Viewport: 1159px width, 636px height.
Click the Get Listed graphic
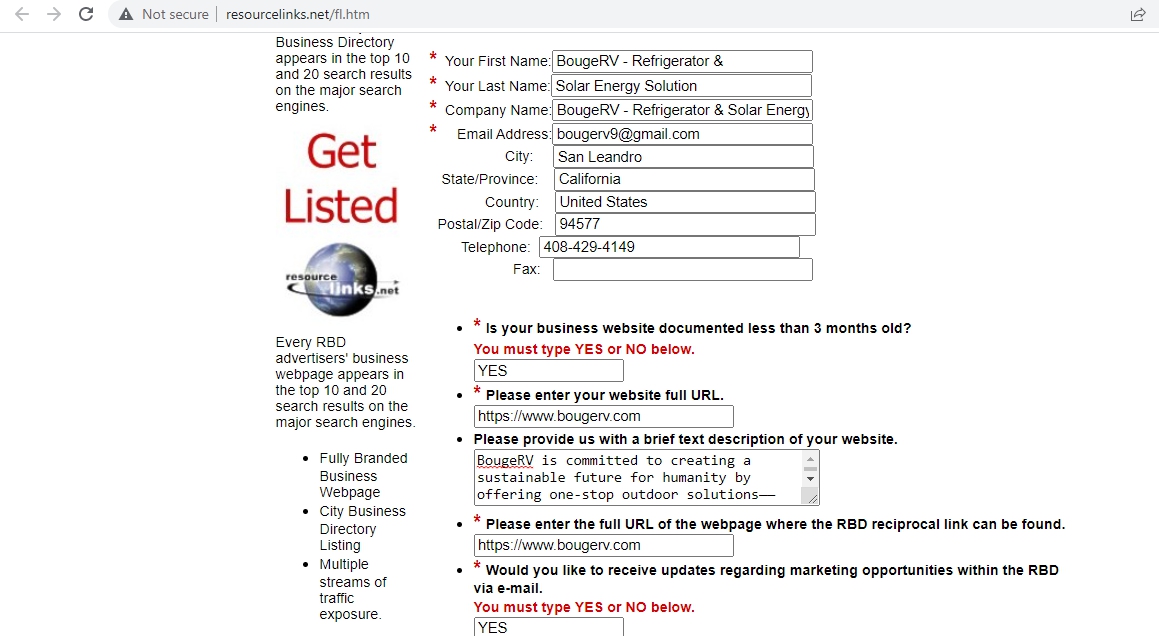(x=341, y=180)
